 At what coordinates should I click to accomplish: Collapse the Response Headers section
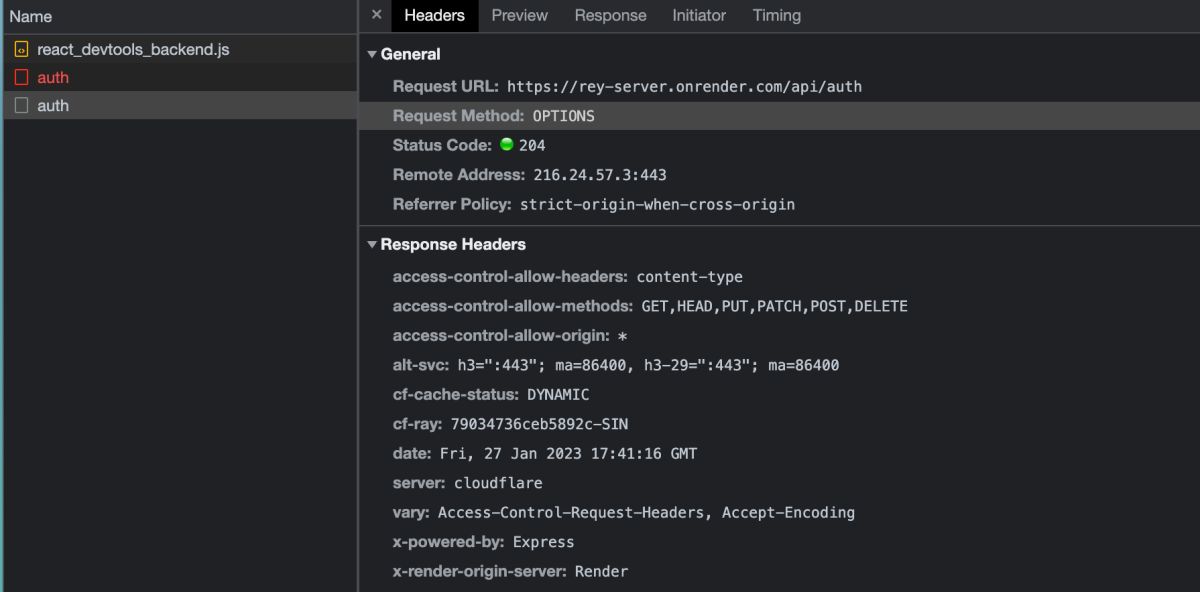(372, 244)
